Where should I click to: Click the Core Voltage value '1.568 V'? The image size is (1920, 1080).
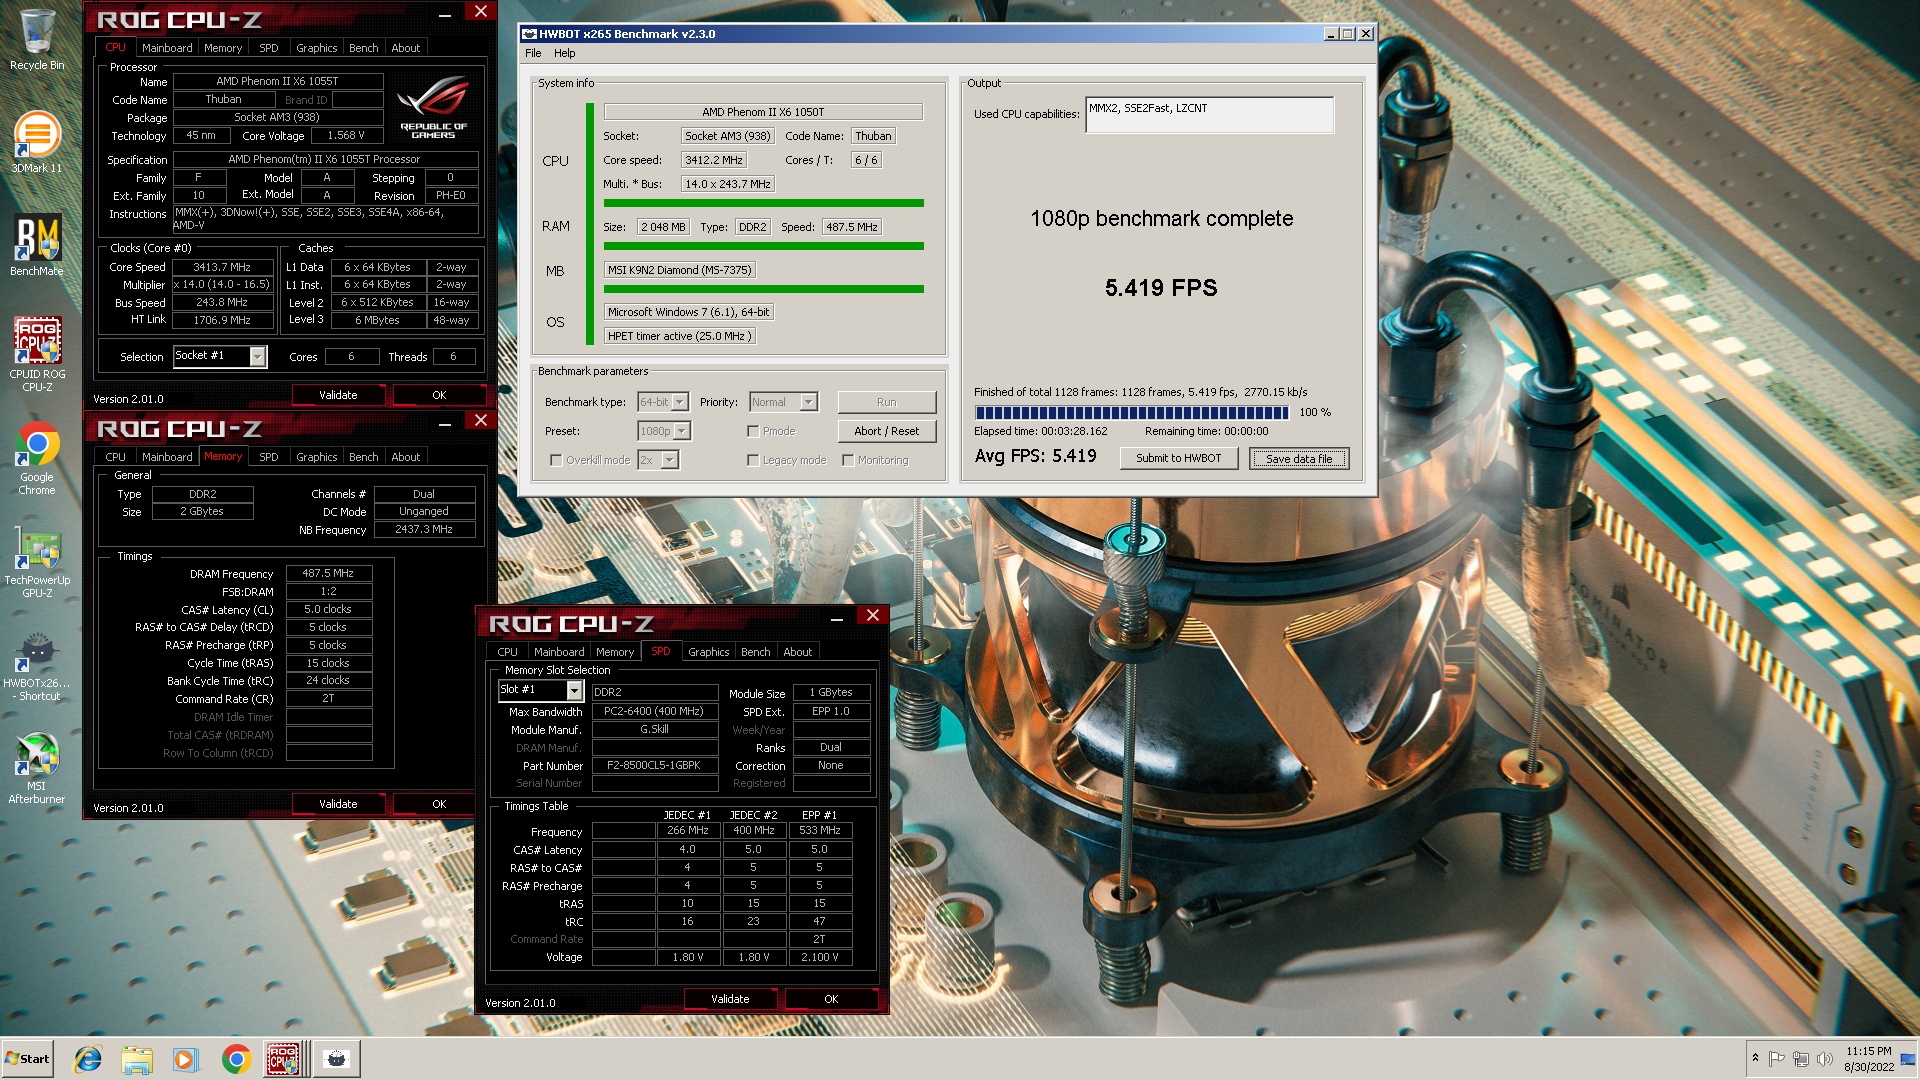pos(346,136)
